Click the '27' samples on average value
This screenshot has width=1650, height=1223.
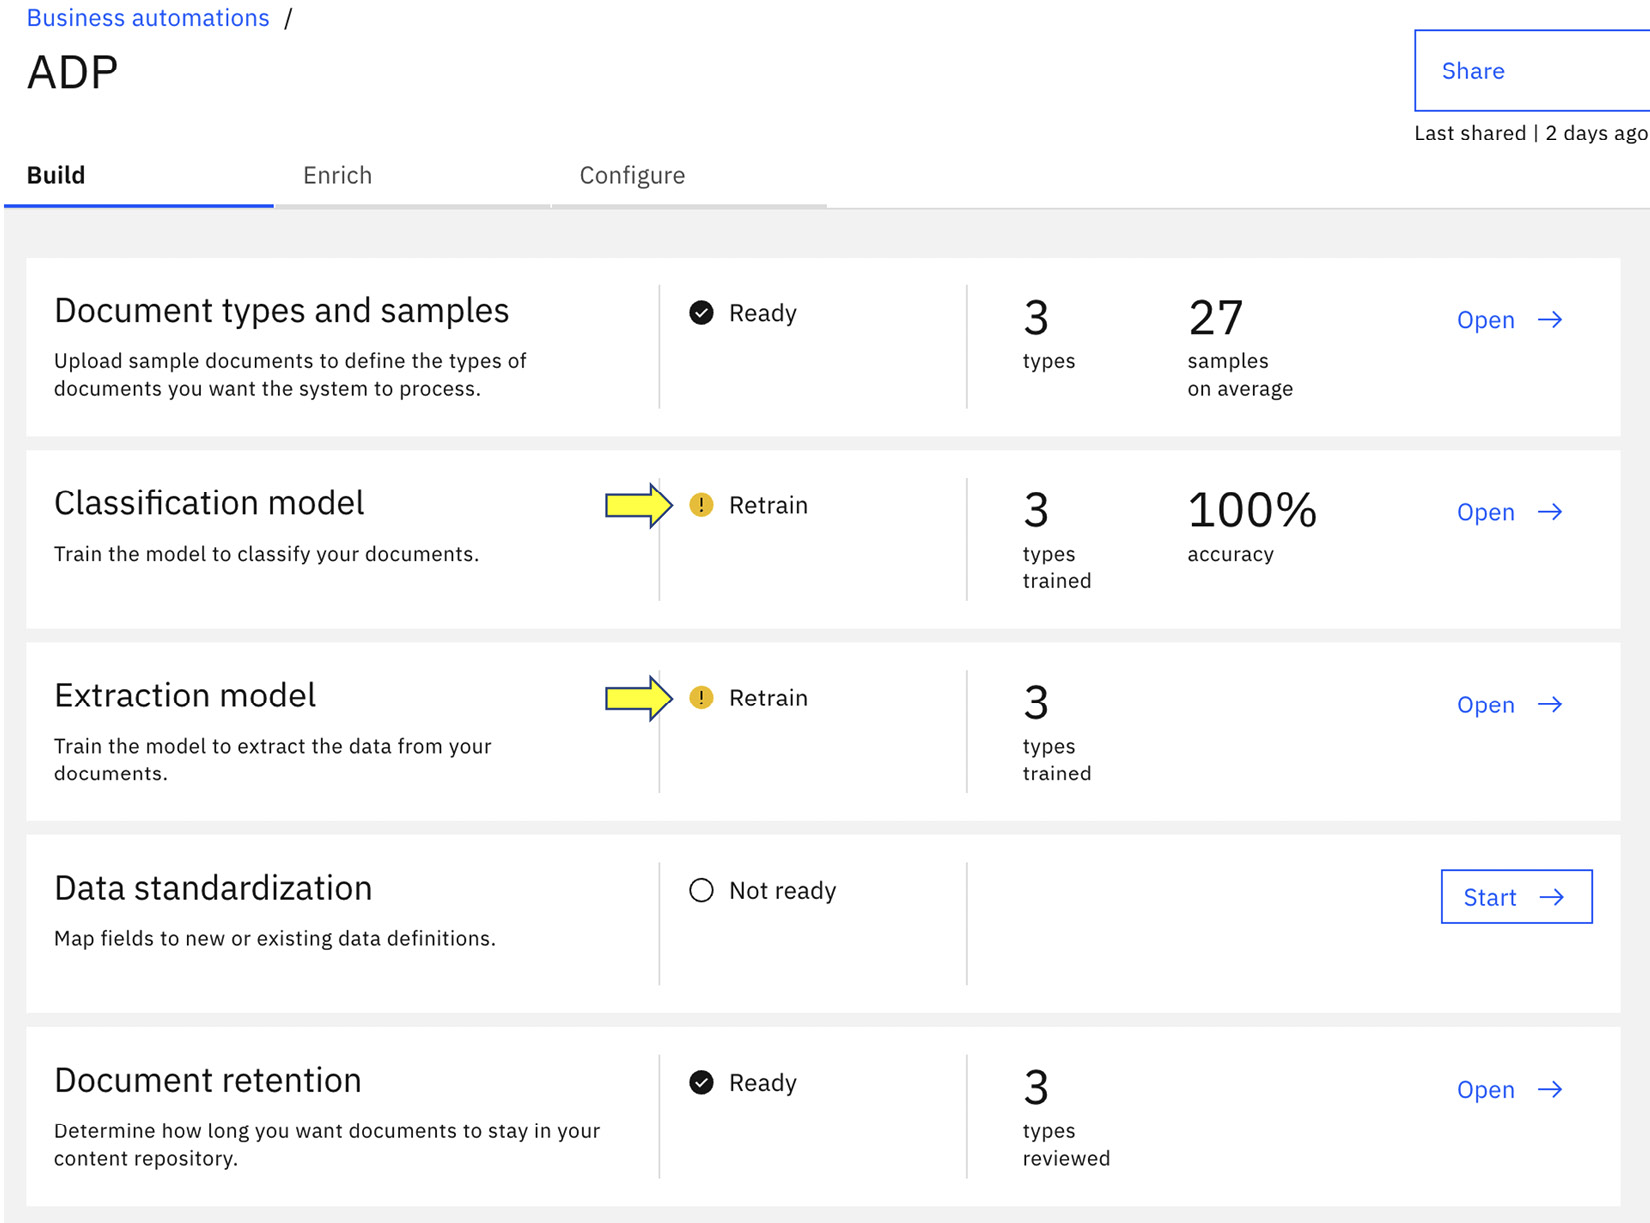tap(1216, 318)
